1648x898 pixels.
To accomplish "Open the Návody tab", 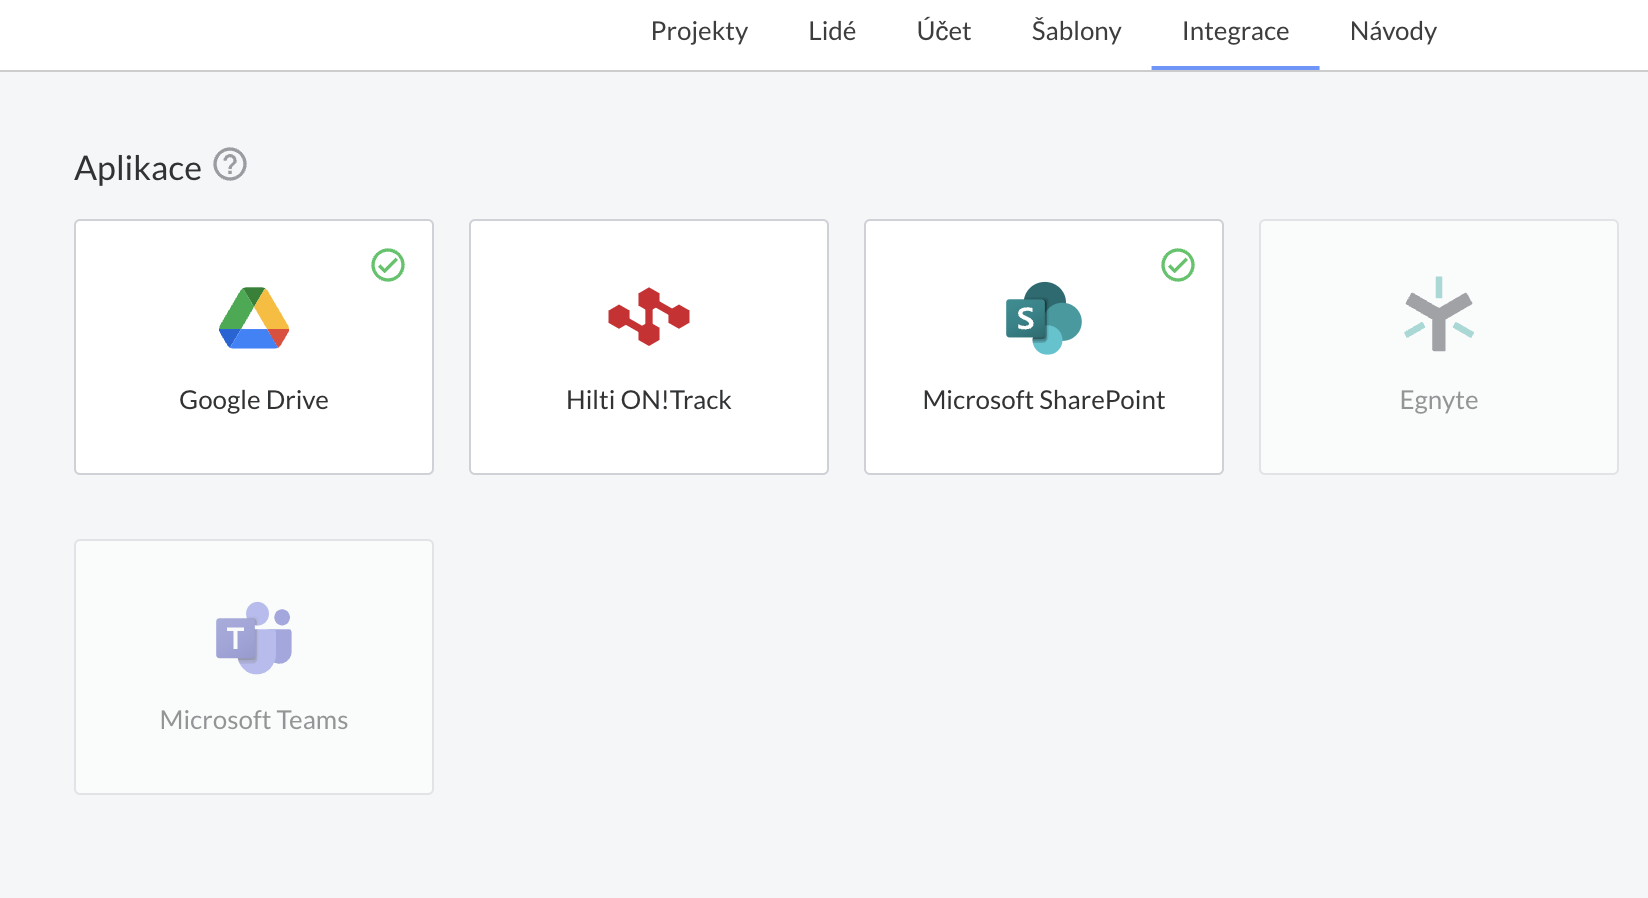I will coord(1393,32).
